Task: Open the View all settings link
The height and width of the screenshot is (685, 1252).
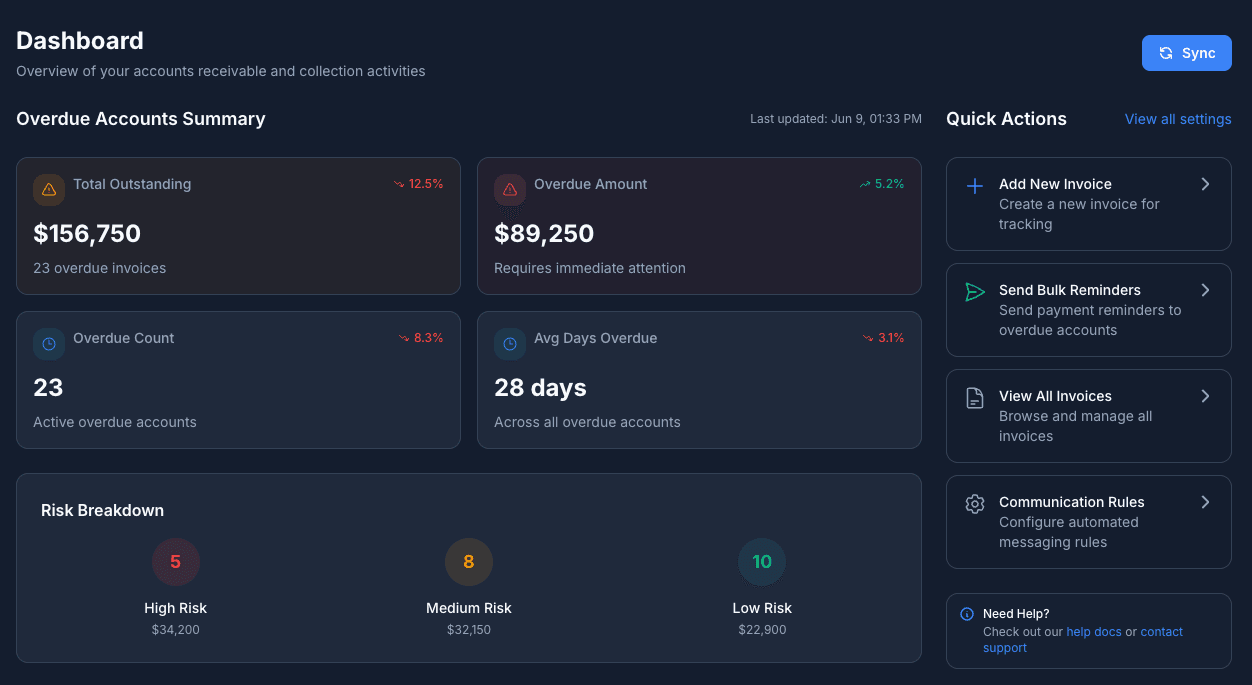Action: [1178, 118]
